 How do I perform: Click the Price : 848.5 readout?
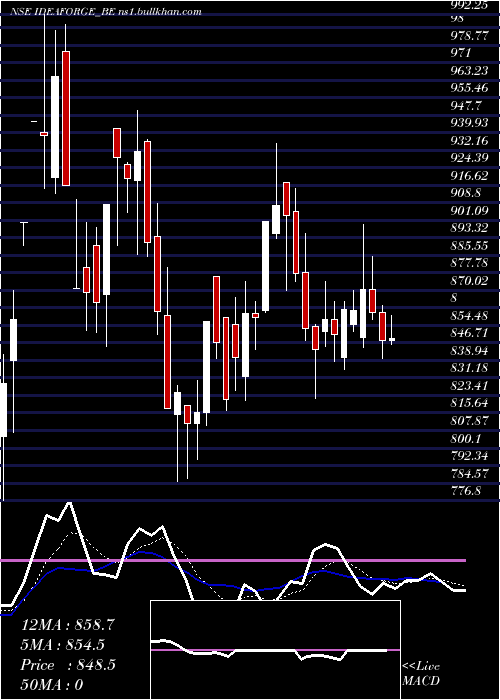tap(68, 665)
